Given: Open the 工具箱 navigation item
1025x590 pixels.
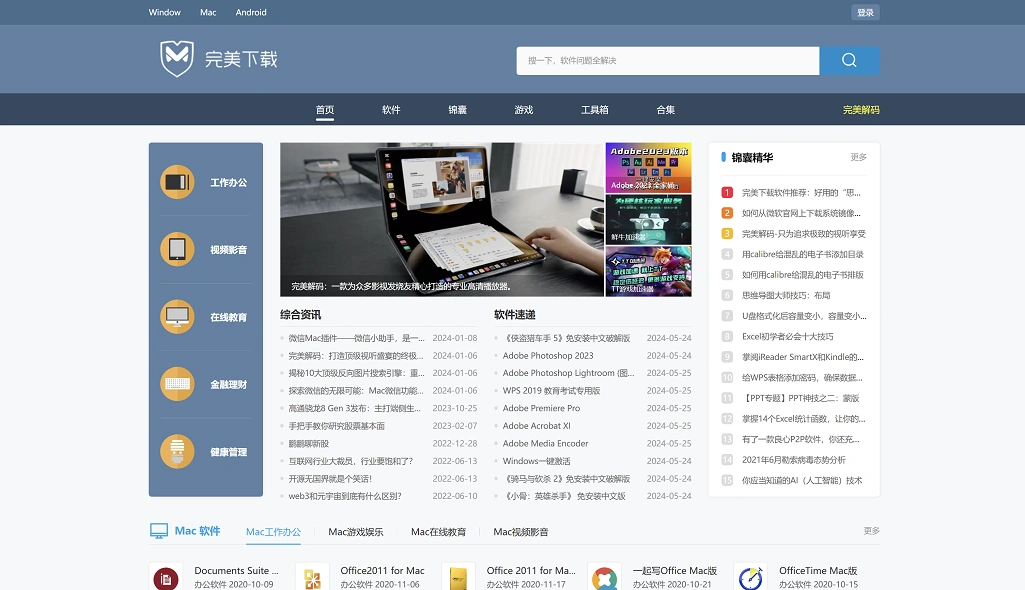Looking at the screenshot, I should [595, 110].
